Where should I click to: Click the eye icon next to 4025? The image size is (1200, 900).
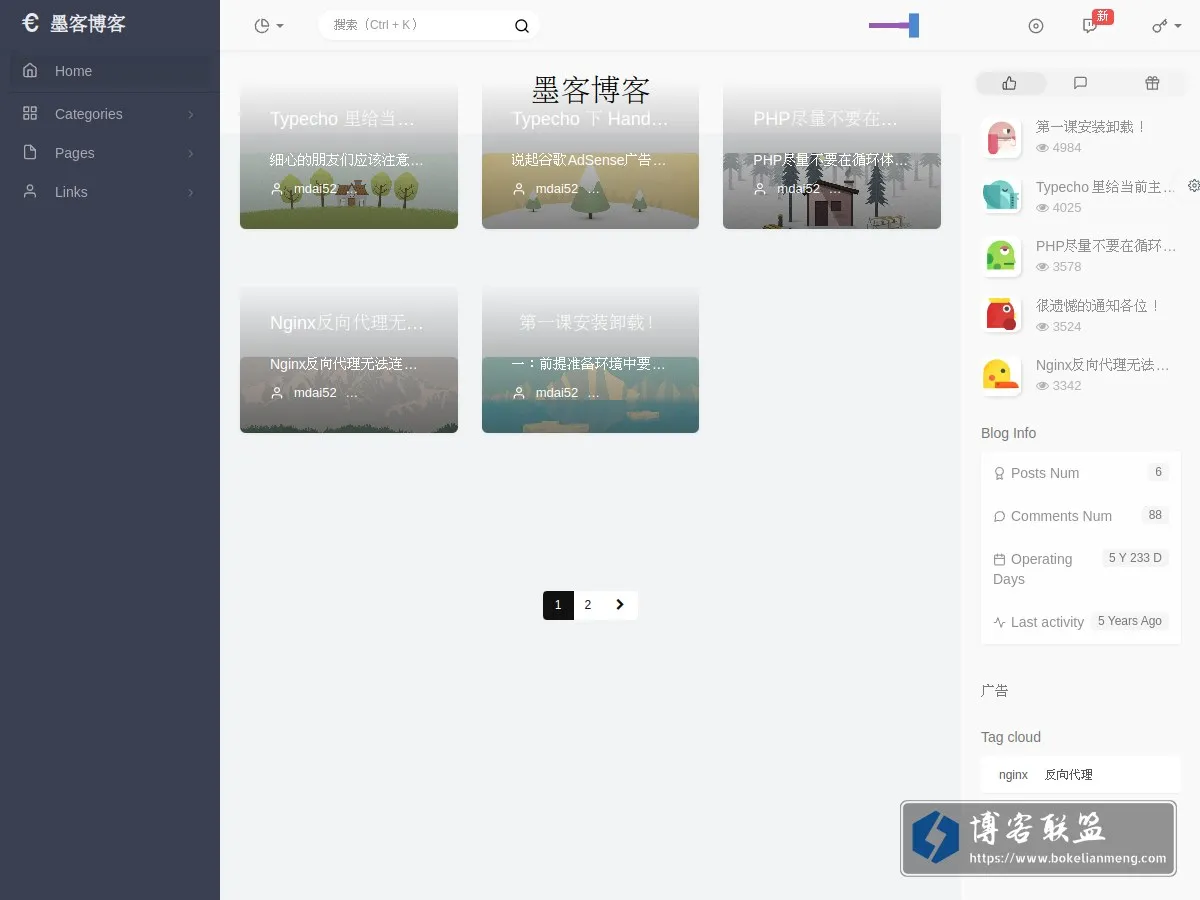point(1042,208)
